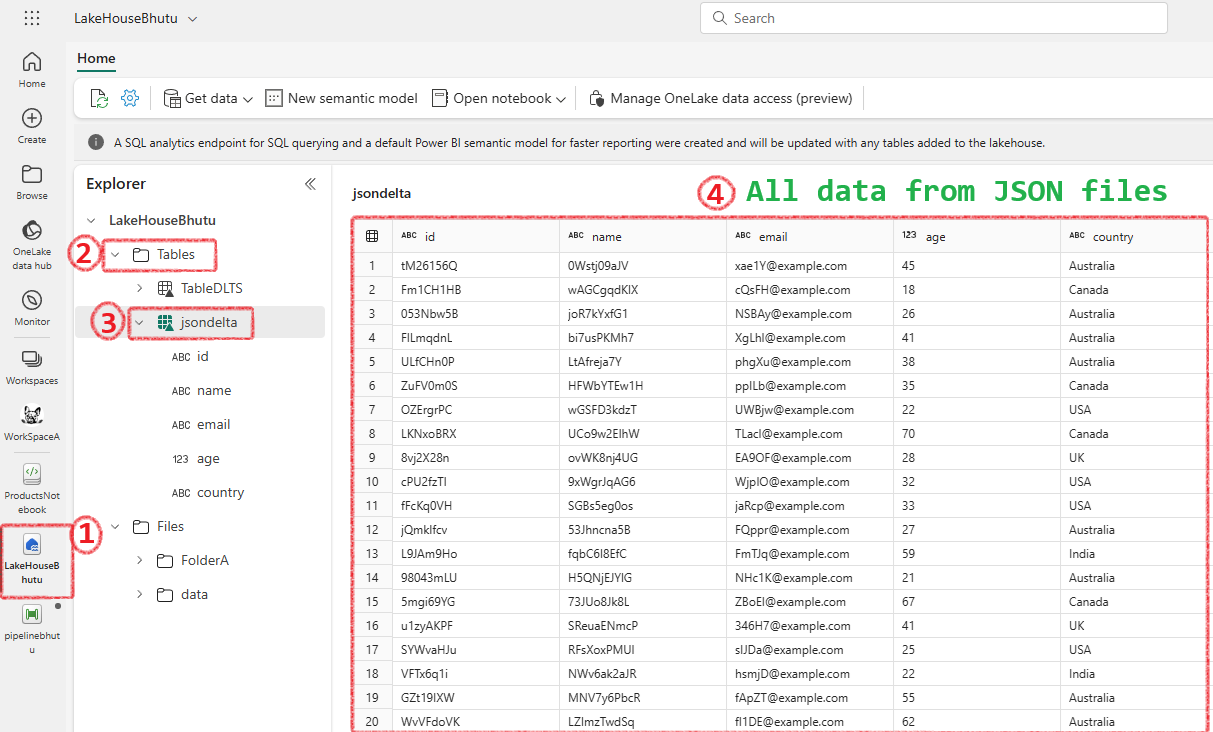This screenshot has width=1213, height=732.
Task: Switch to the Home tab
Action: point(96,59)
